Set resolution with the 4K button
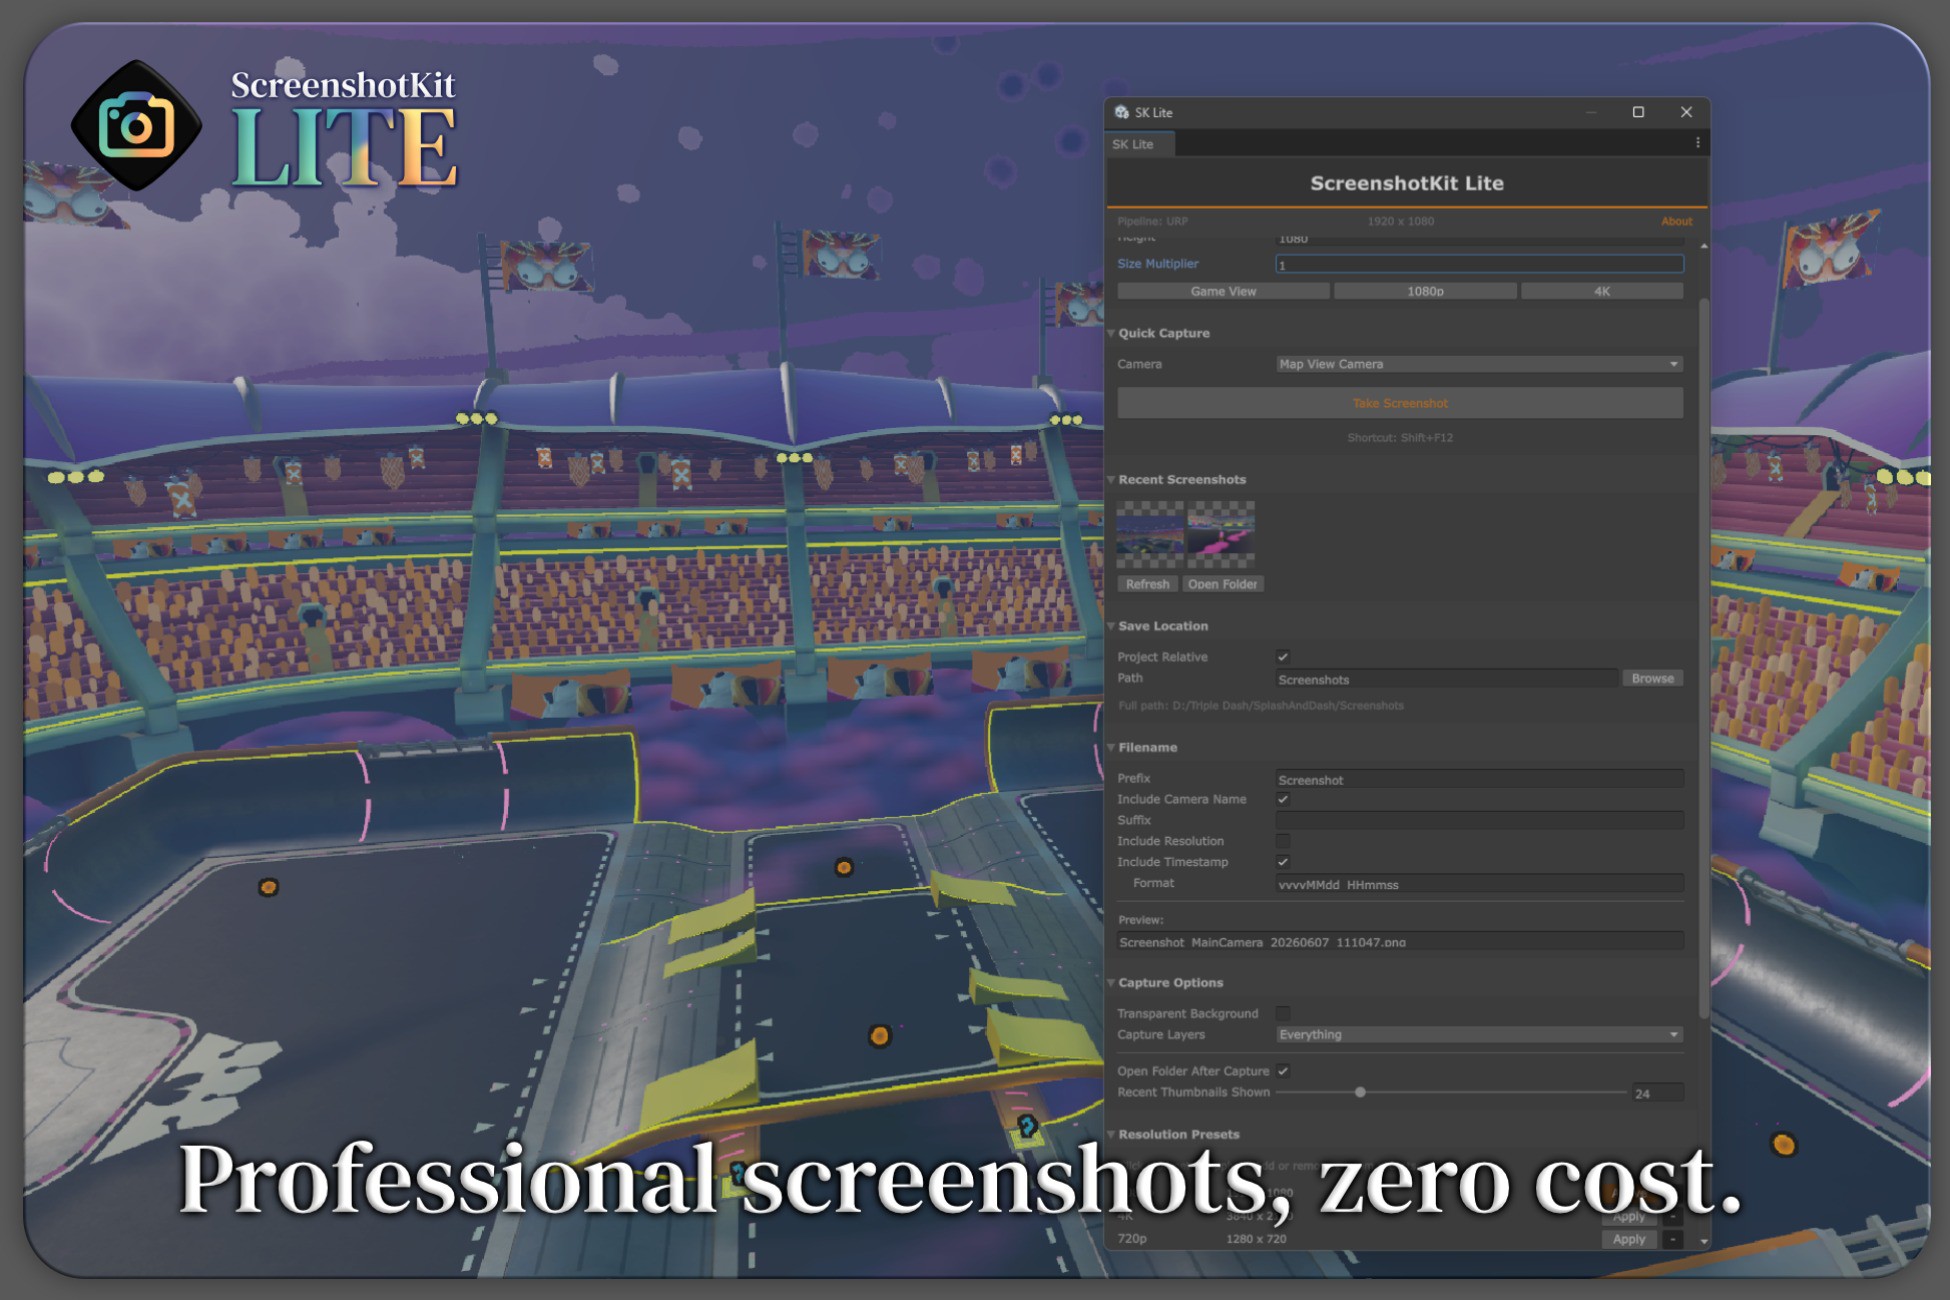1950x1300 pixels. click(1602, 291)
